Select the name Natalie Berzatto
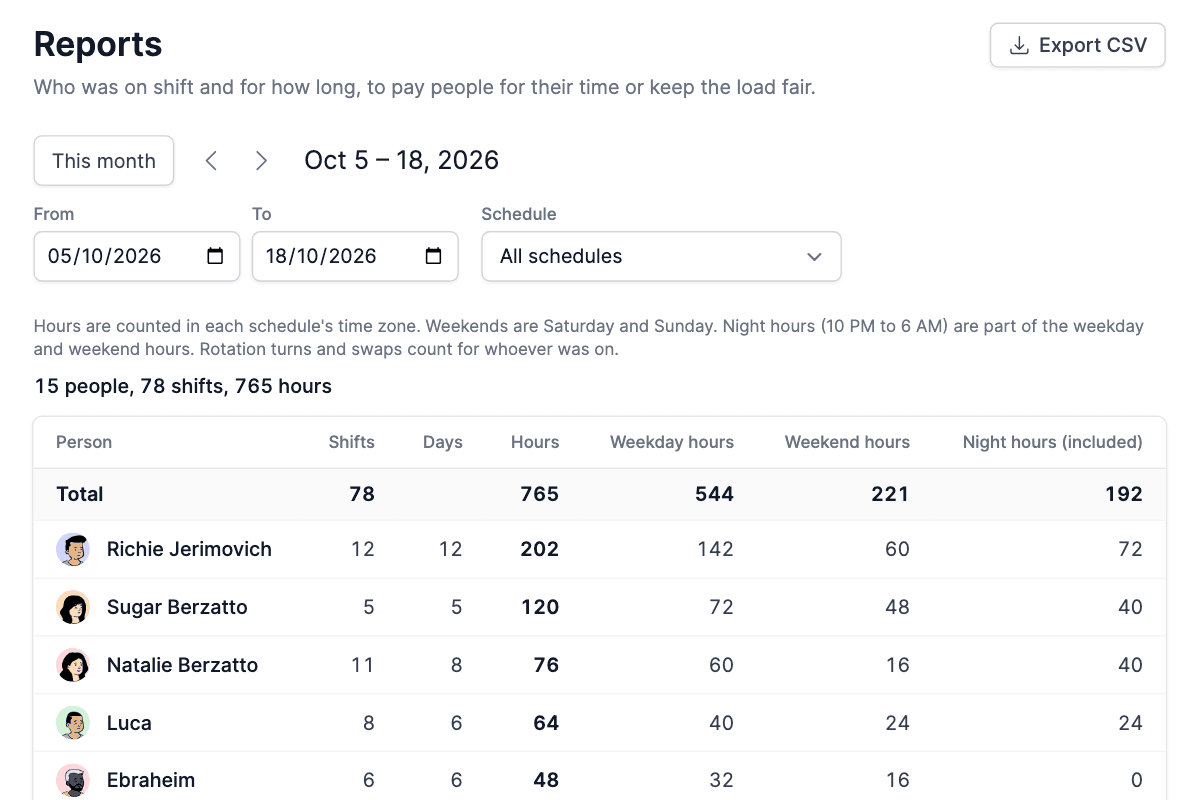The width and height of the screenshot is (1200, 800). [x=182, y=665]
